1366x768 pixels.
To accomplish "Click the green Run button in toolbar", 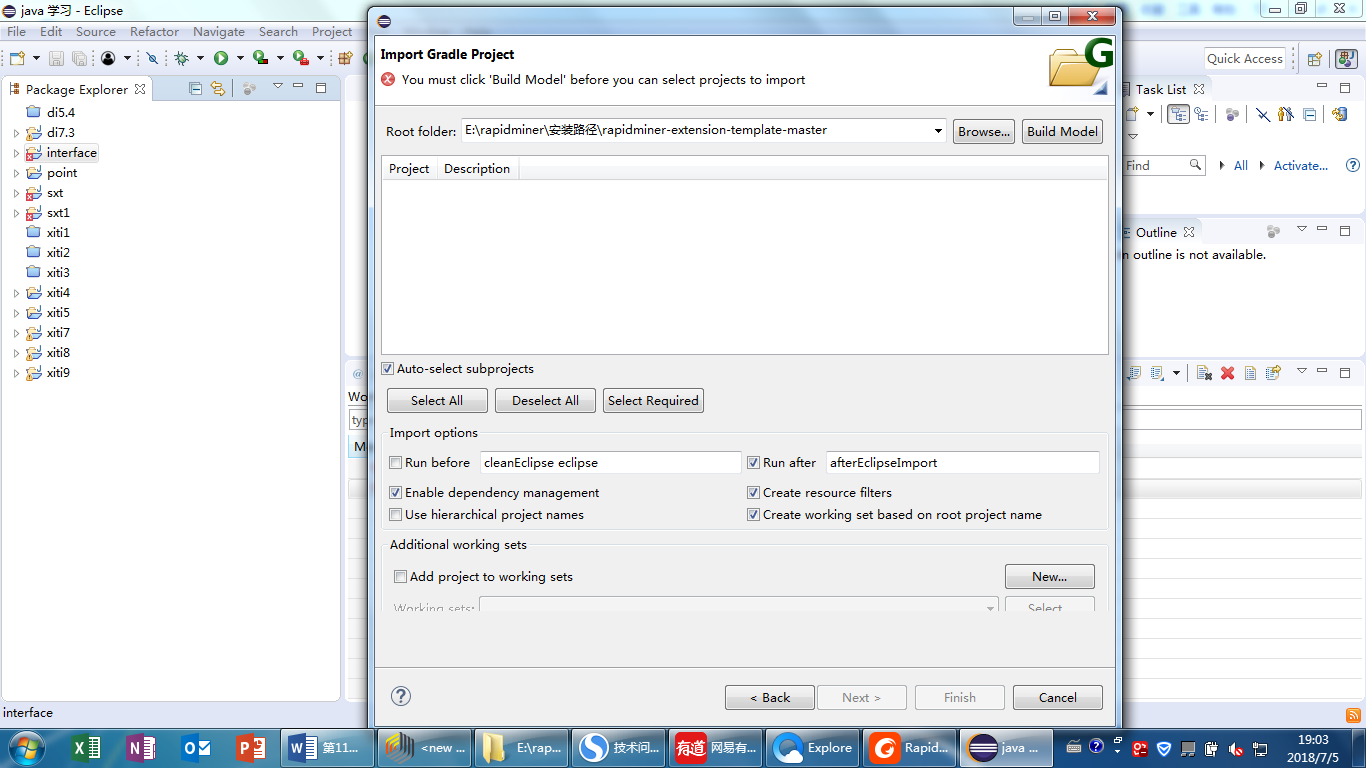I will pyautogui.click(x=221, y=59).
